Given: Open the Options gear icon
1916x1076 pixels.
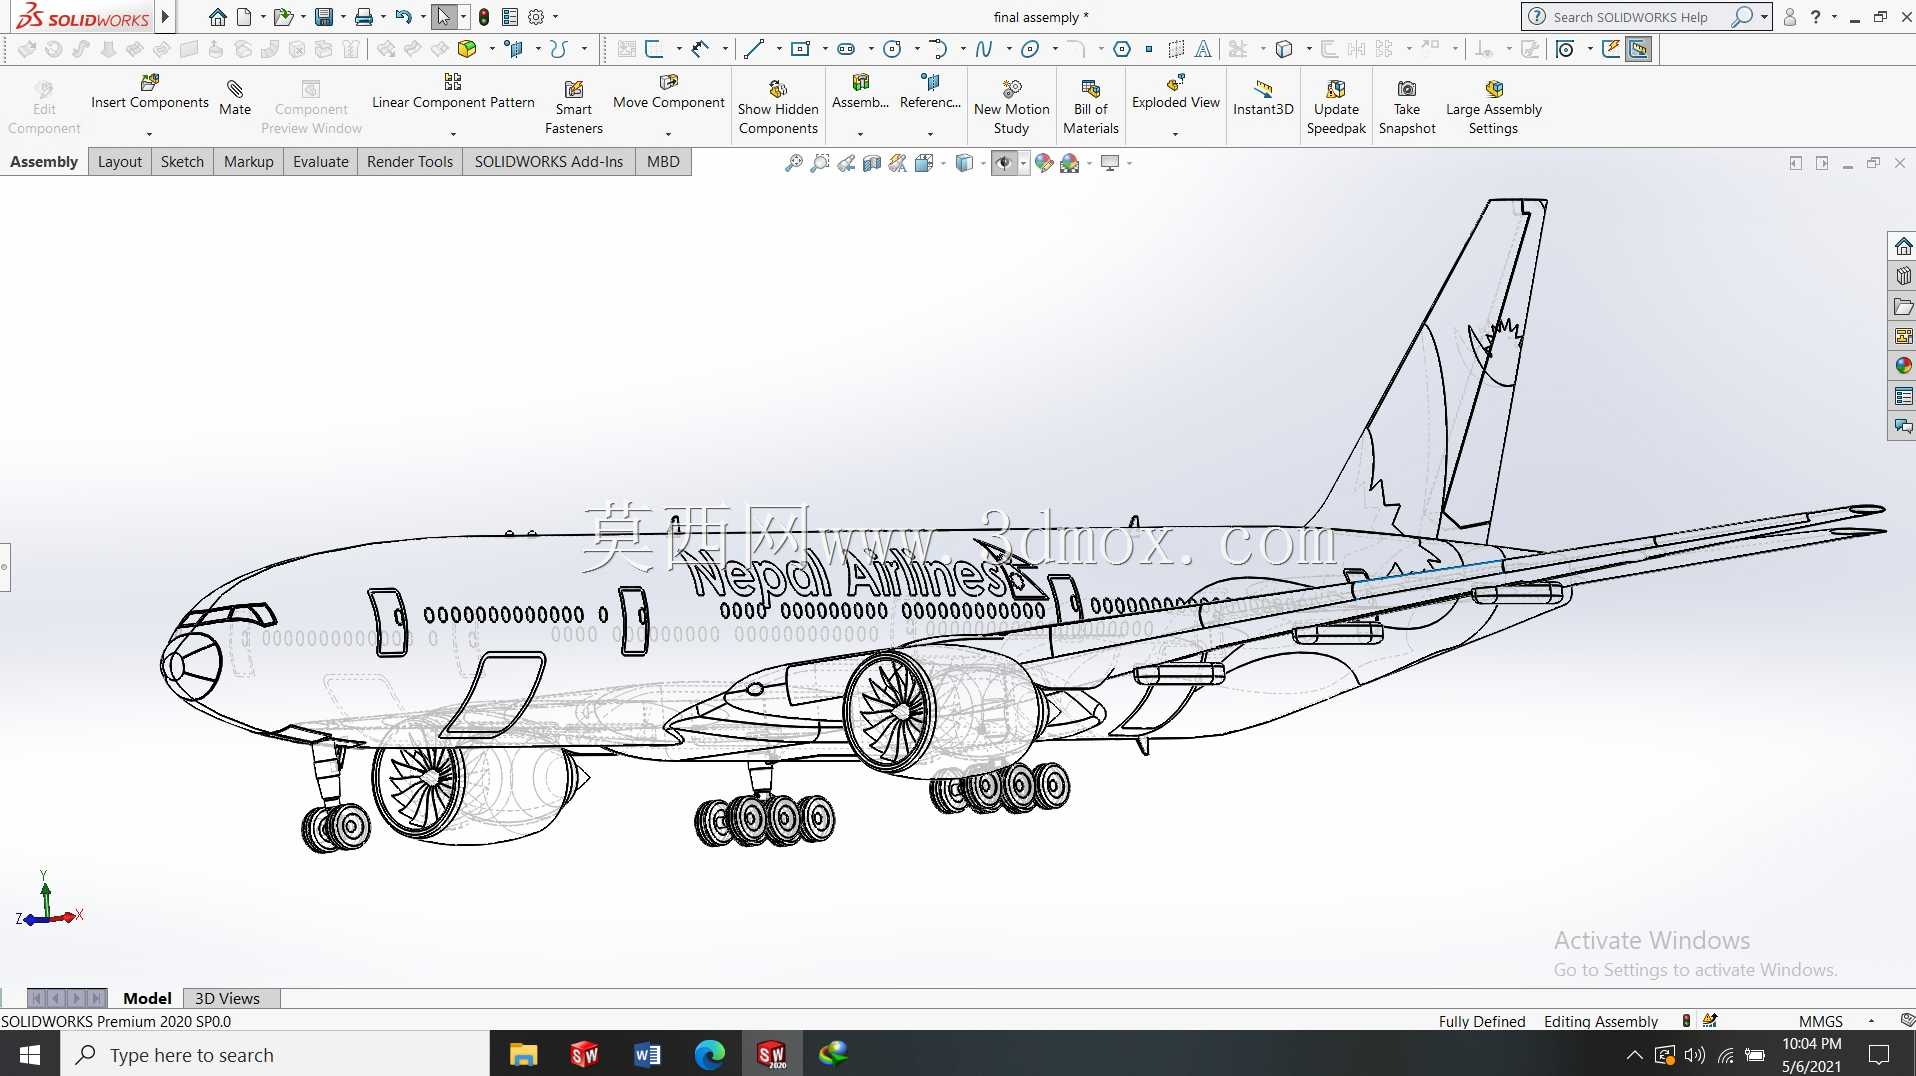Looking at the screenshot, I should click(x=536, y=17).
